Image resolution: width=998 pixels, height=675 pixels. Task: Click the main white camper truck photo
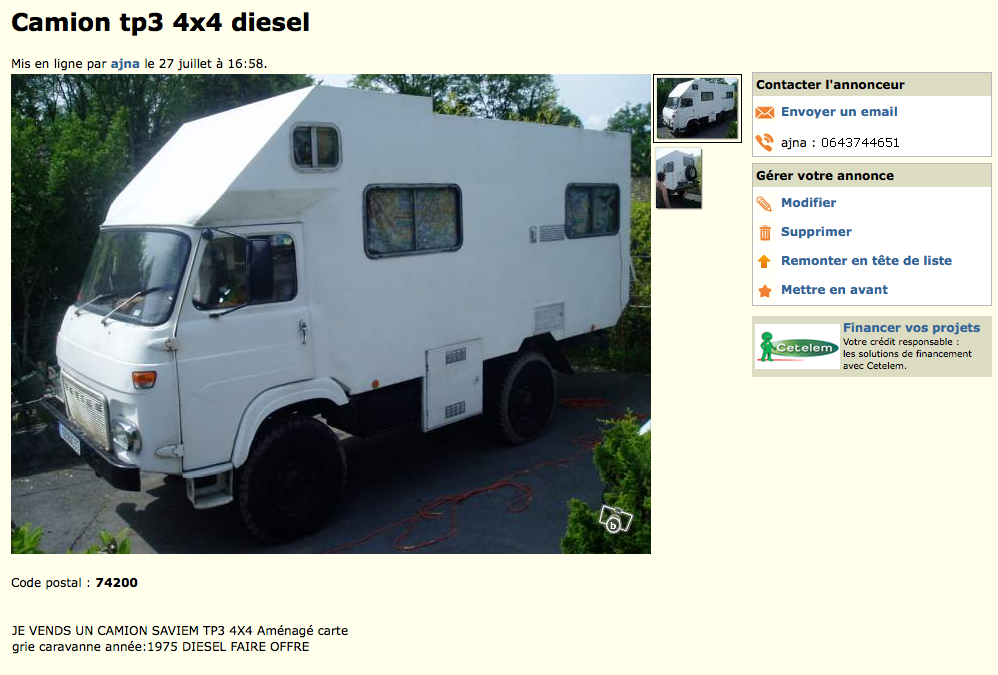click(331, 314)
